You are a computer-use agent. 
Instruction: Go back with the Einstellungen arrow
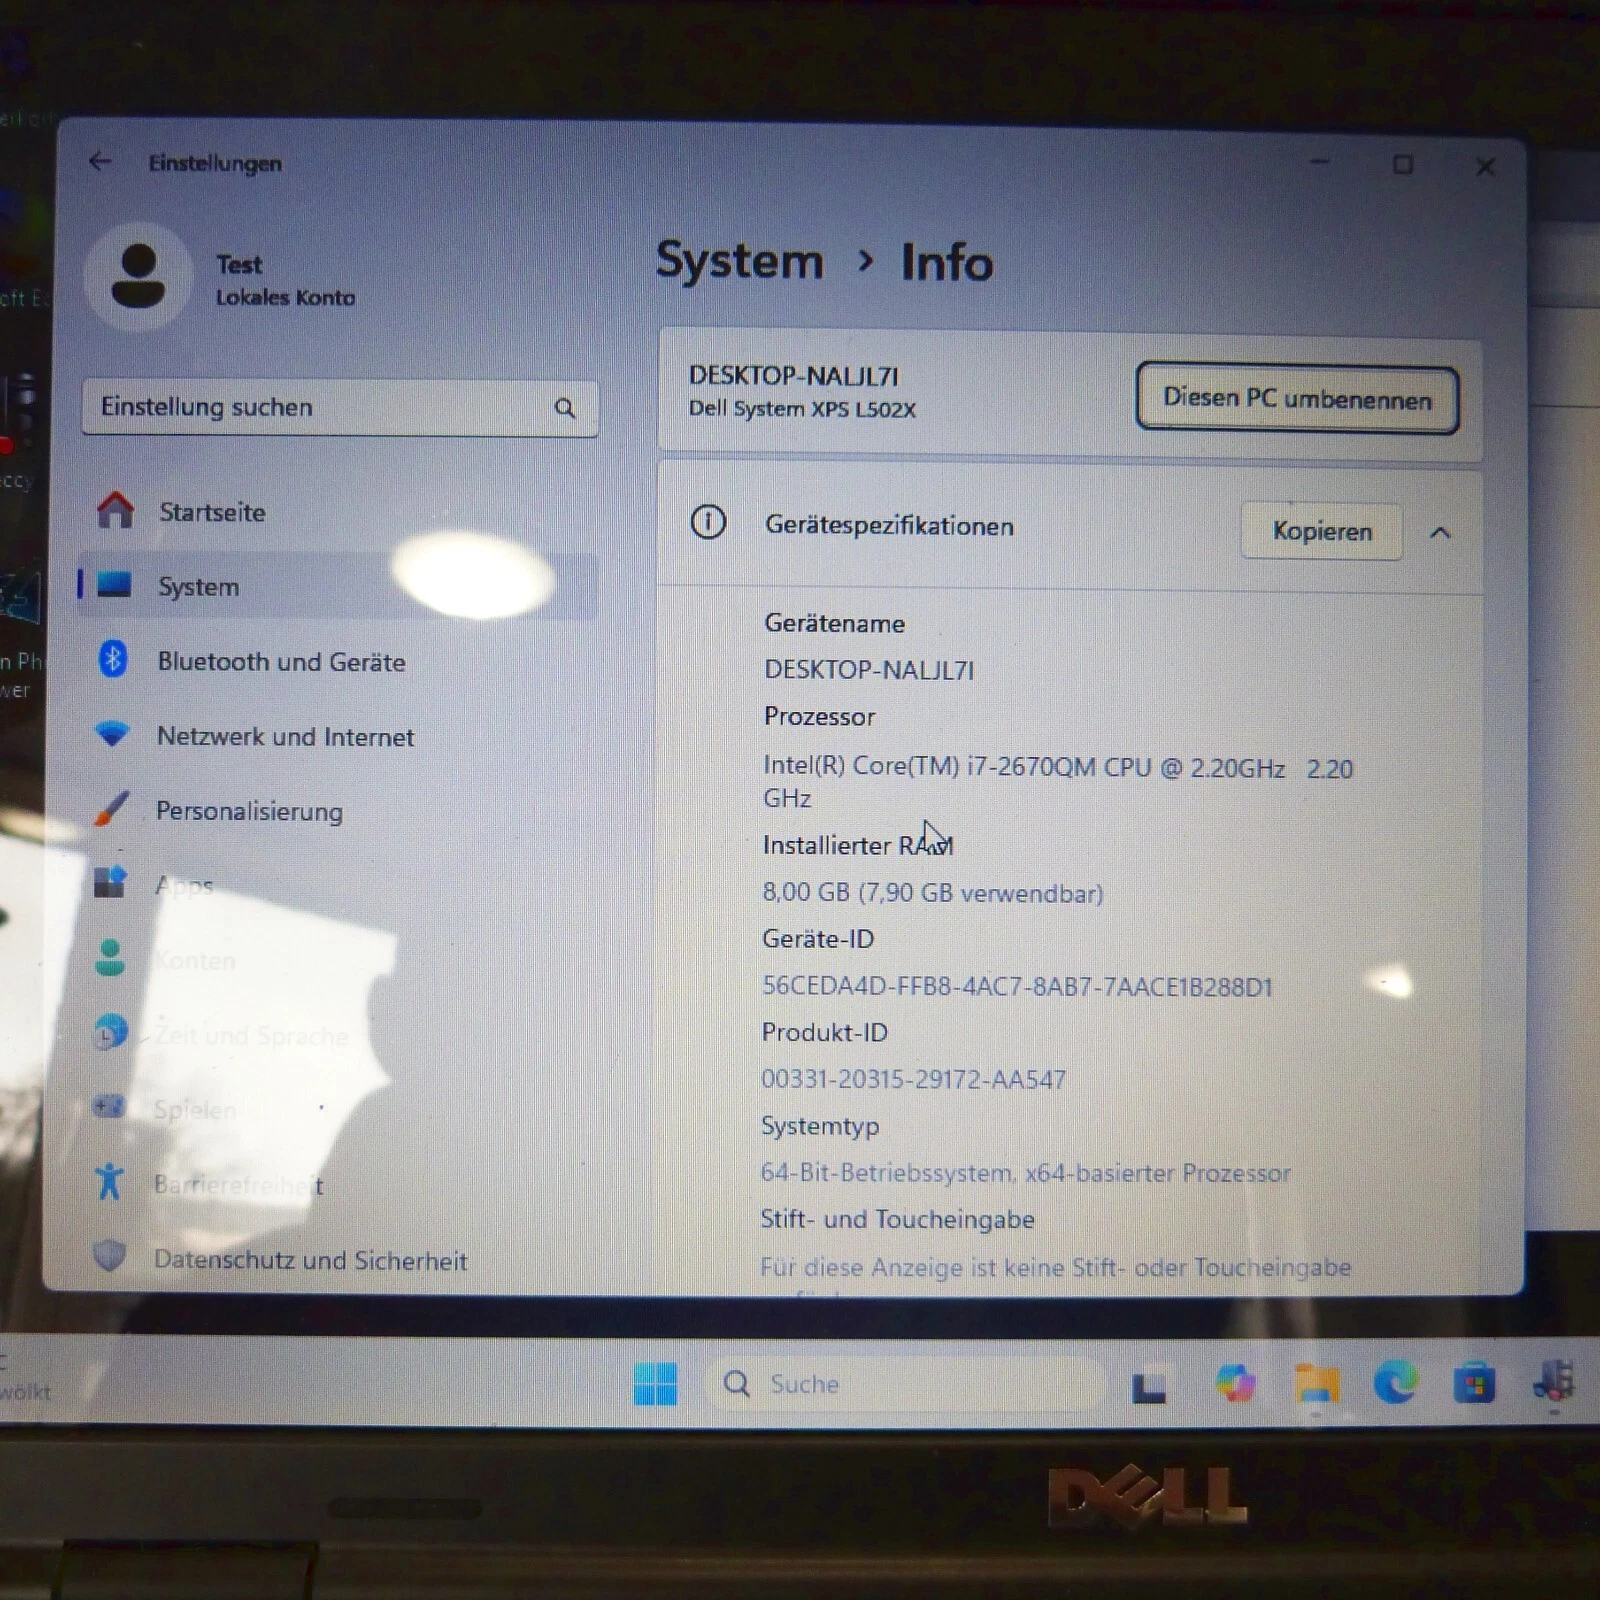[100, 161]
